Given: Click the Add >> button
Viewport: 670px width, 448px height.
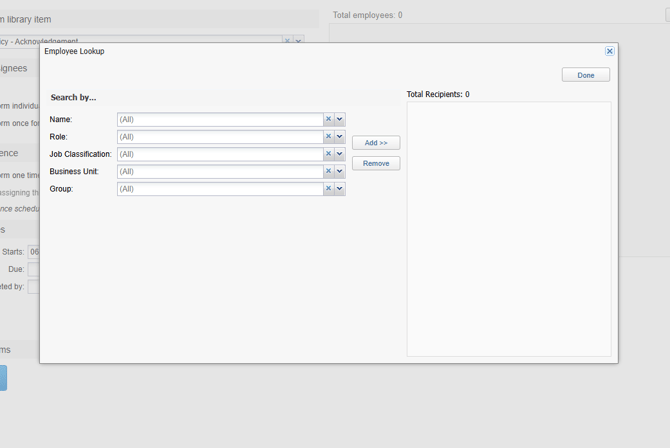Looking at the screenshot, I should (x=376, y=143).
